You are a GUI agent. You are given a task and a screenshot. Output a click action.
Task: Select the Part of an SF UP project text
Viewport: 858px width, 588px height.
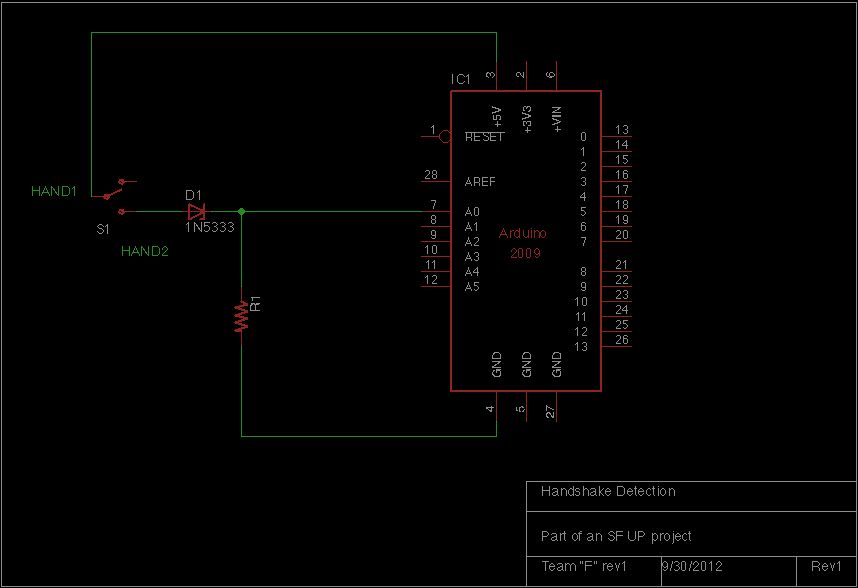[x=616, y=536]
